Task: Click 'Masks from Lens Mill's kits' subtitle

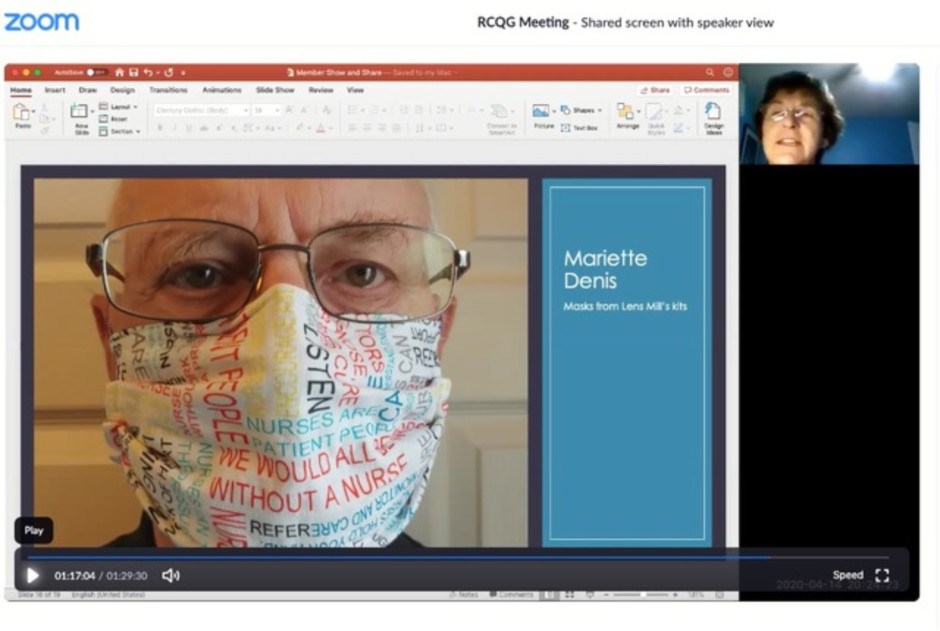Action: [x=625, y=306]
